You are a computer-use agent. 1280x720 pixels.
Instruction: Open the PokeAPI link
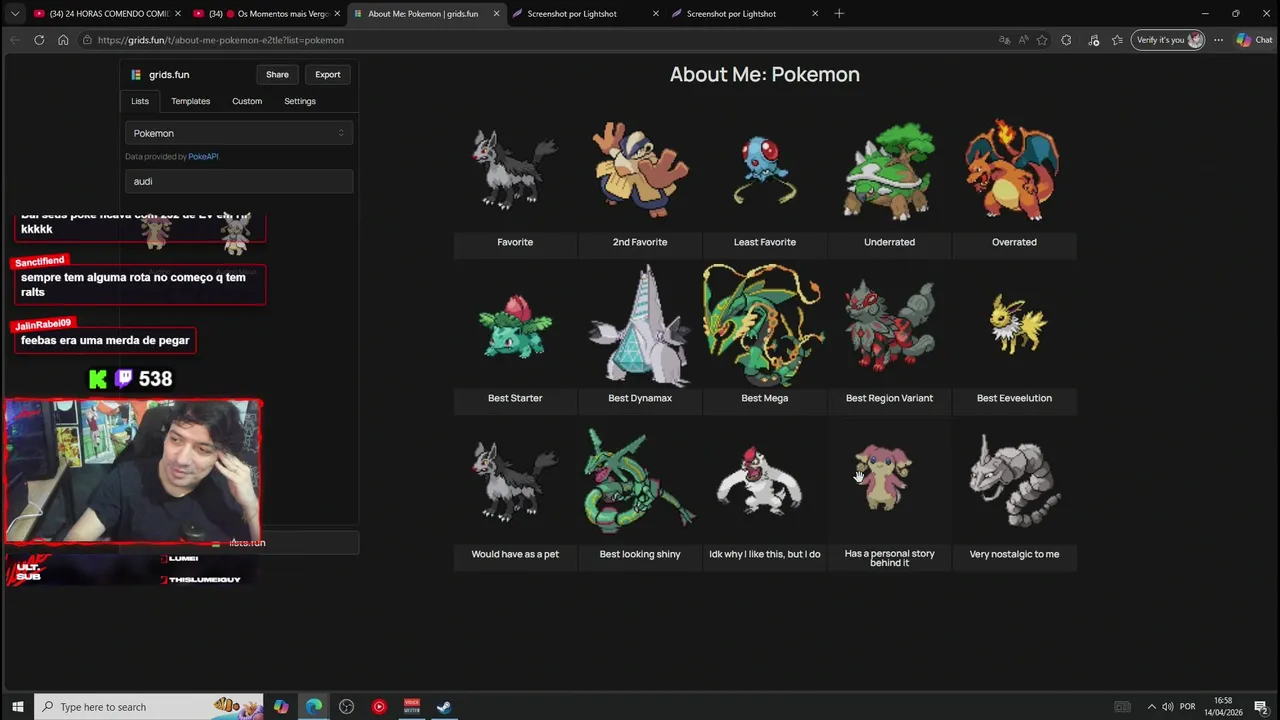(203, 157)
